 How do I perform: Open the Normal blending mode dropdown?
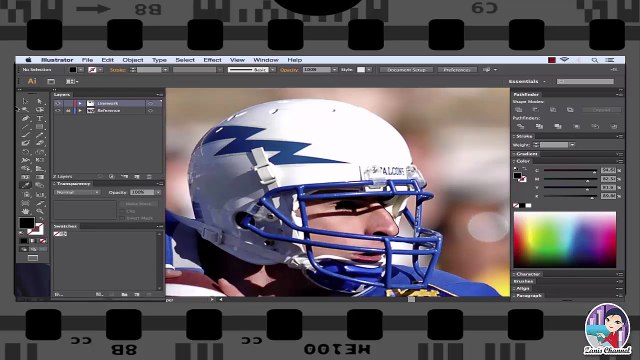click(77, 192)
